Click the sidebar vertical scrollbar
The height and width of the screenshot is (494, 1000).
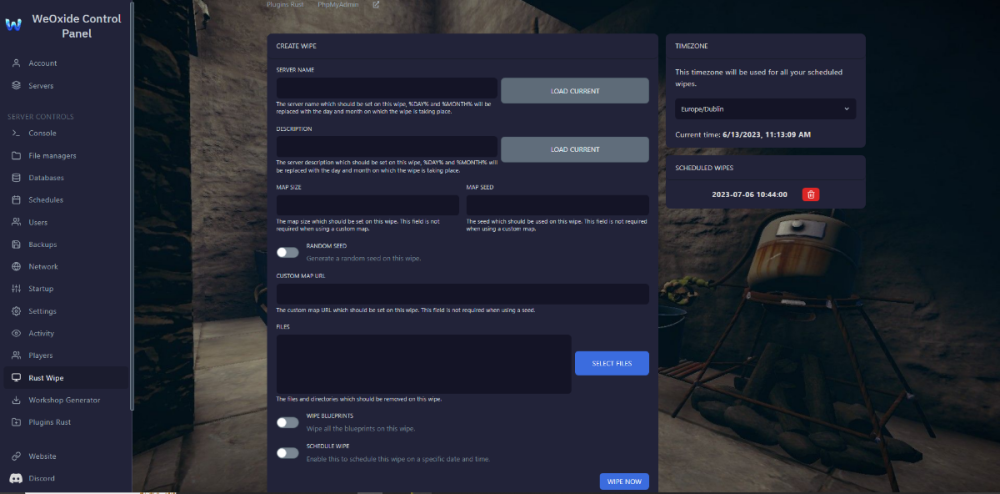131,204
